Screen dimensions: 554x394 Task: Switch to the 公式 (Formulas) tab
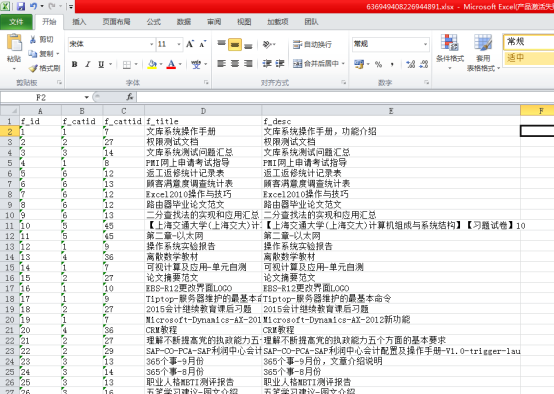pos(154,22)
